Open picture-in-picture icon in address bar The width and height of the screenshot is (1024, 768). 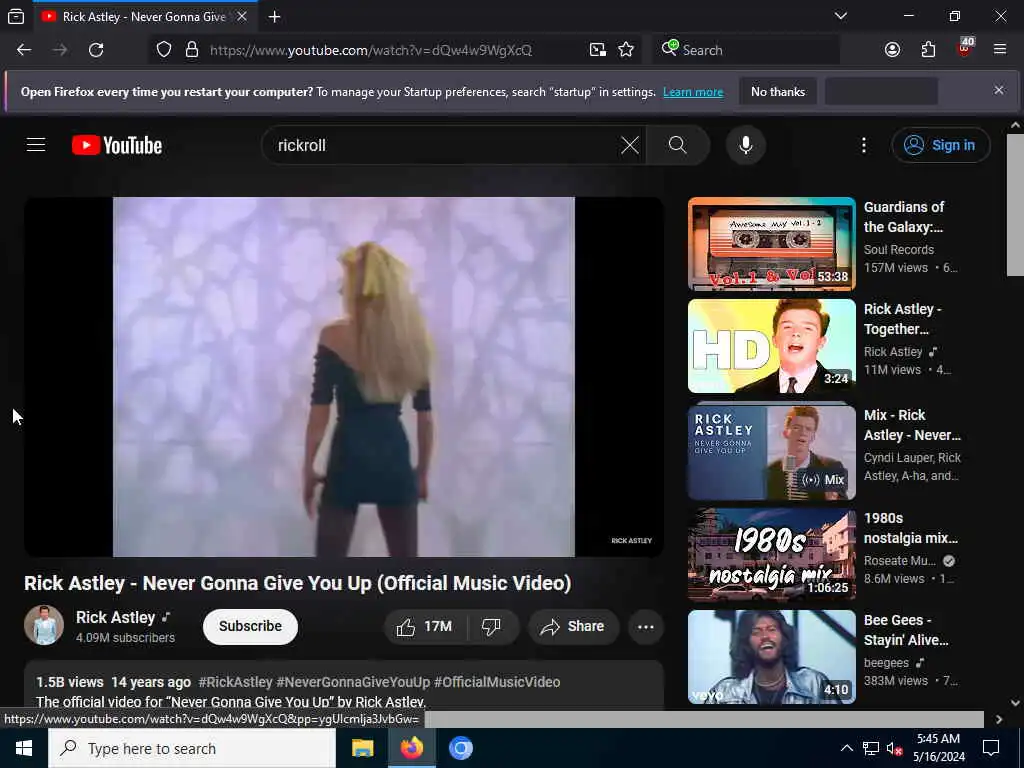[x=598, y=50]
